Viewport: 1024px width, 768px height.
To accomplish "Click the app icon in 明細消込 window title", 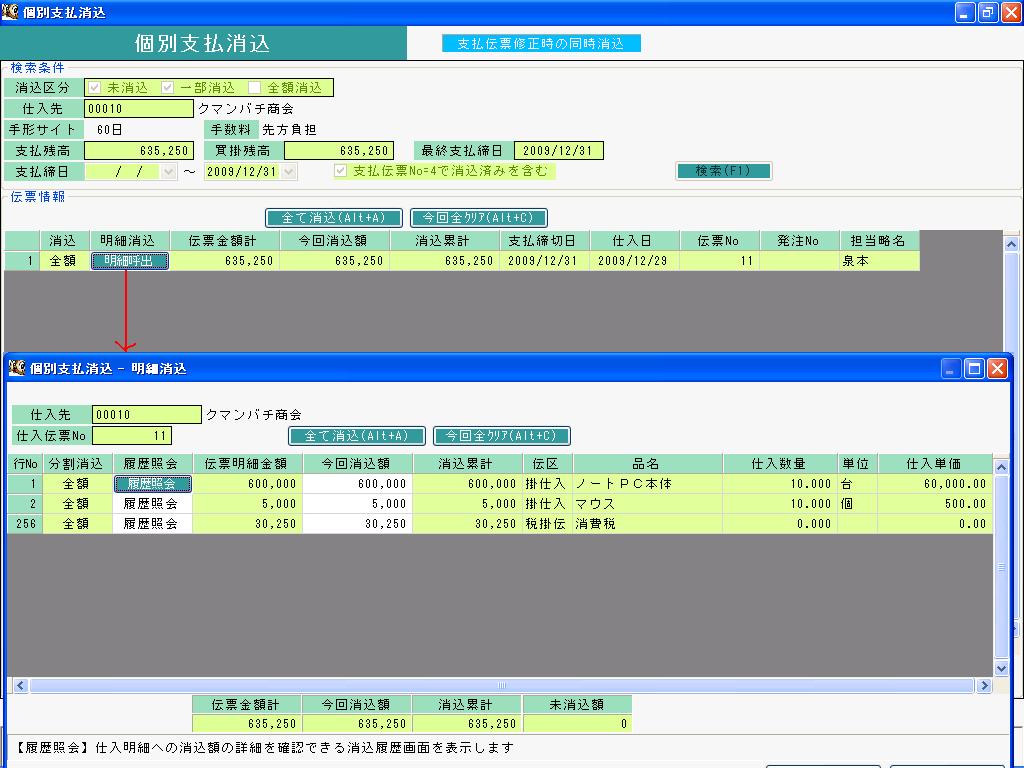I will pyautogui.click(x=17, y=368).
